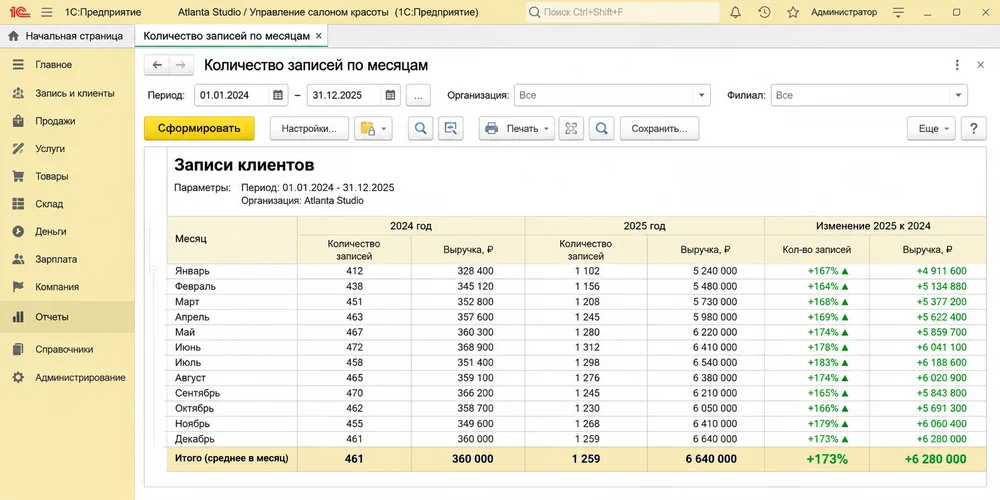Go back with the left arrow button
This screenshot has width=1000, height=500.
(157, 65)
